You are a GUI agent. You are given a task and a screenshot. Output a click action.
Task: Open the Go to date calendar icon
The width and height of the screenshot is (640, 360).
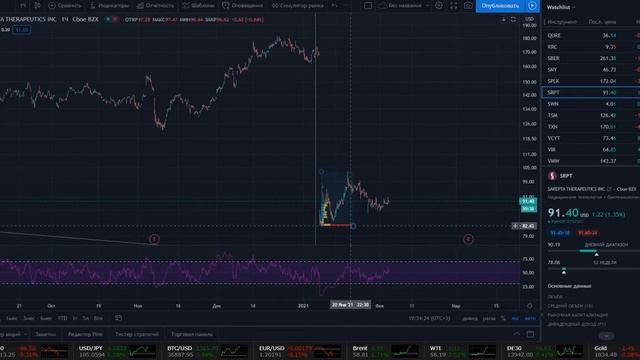click(x=118, y=318)
